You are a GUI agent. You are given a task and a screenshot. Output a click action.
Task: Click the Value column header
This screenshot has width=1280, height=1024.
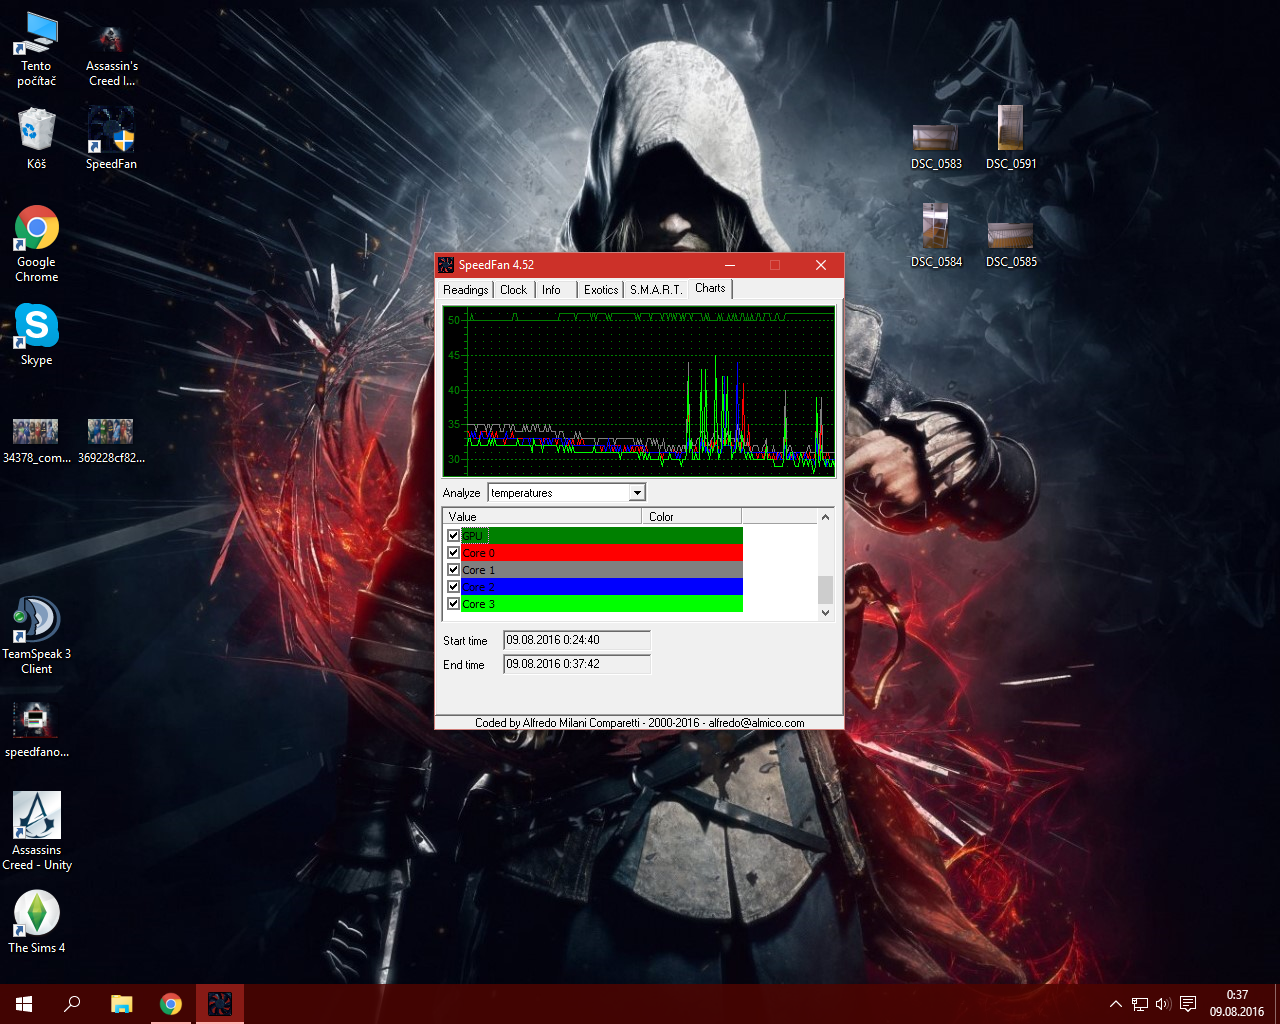tap(542, 516)
